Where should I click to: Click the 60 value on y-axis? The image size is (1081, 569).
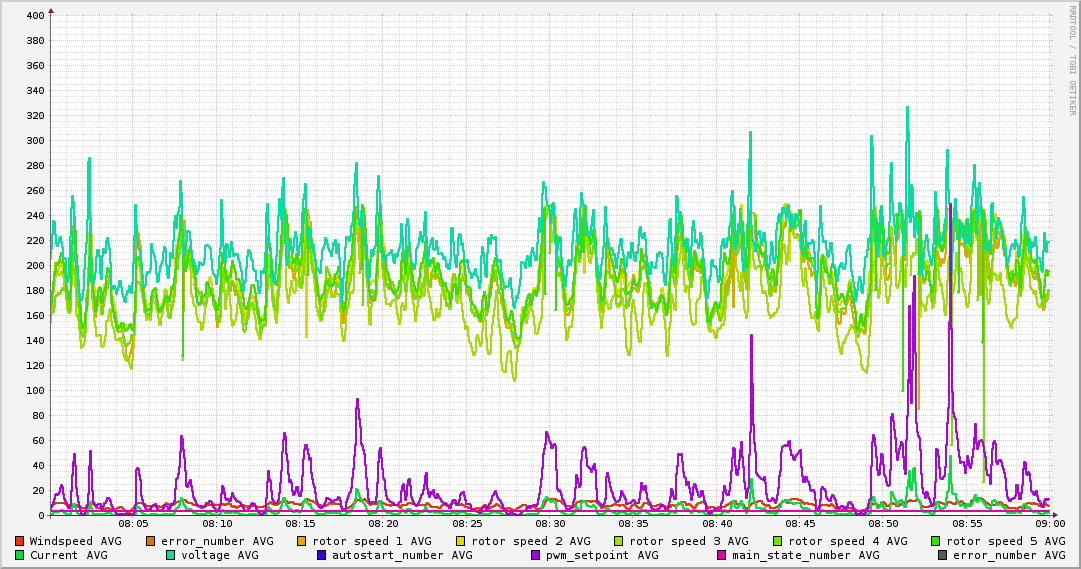(x=38, y=440)
